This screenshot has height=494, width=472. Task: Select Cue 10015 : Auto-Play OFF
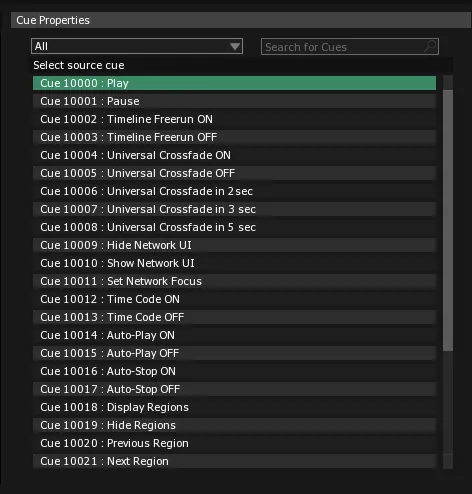point(234,353)
